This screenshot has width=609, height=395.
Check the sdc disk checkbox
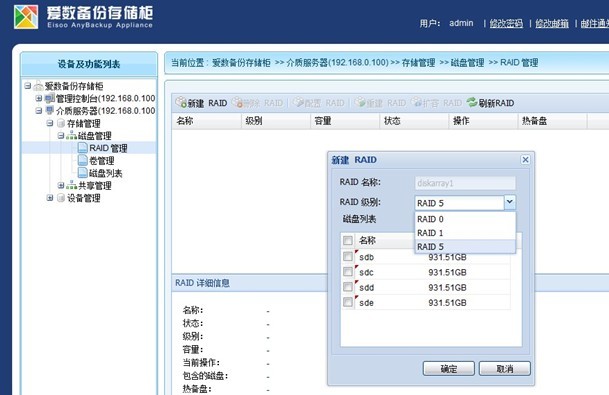point(348,272)
